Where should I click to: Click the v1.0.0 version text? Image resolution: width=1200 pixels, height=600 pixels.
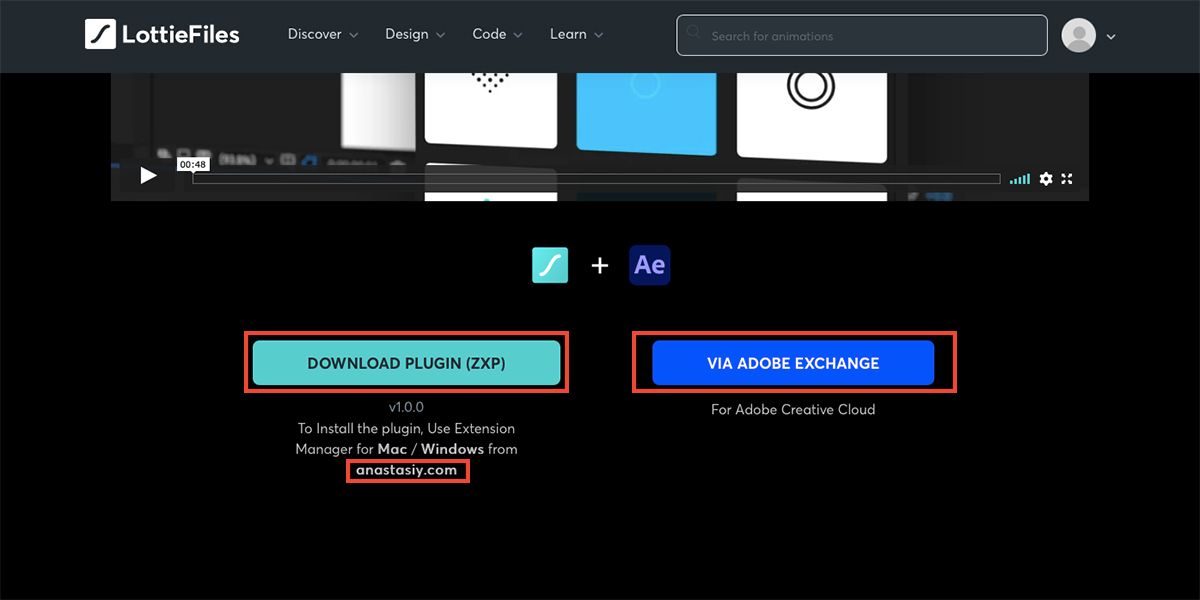pos(406,407)
